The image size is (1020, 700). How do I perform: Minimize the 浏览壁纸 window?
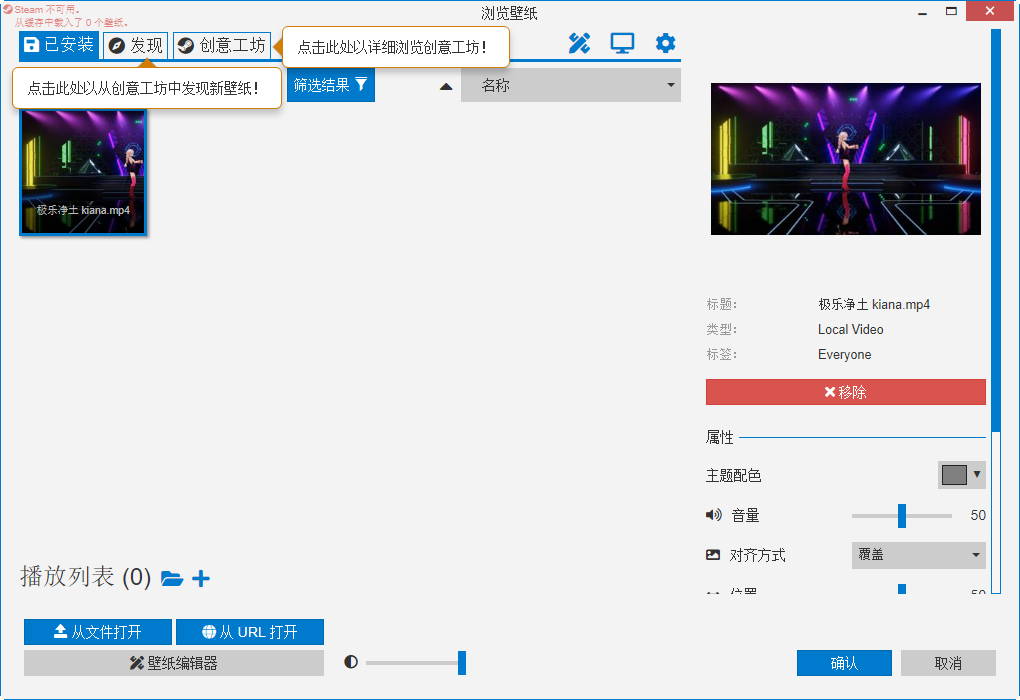pos(922,12)
